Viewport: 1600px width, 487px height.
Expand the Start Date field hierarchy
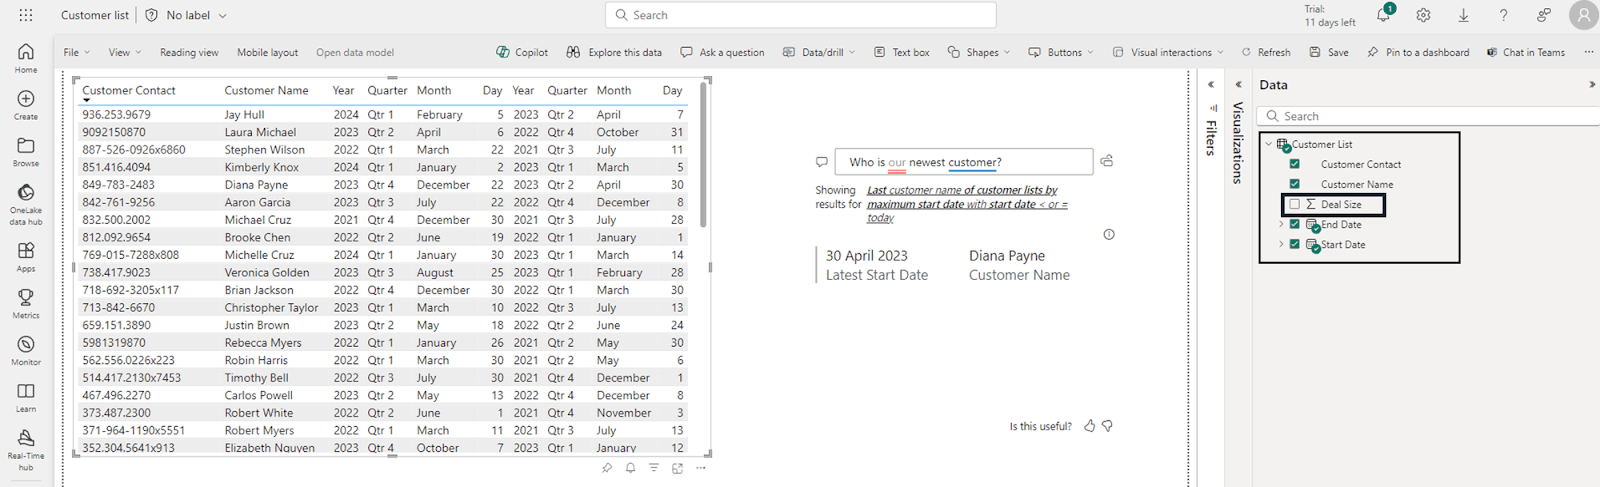(x=1281, y=245)
